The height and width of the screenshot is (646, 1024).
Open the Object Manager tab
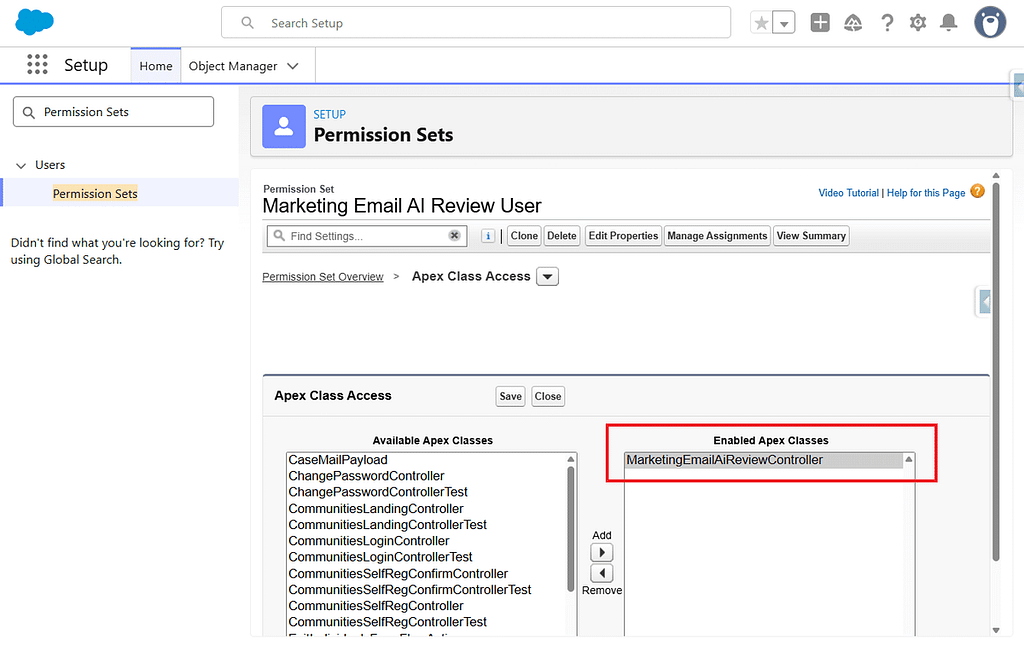(232, 66)
